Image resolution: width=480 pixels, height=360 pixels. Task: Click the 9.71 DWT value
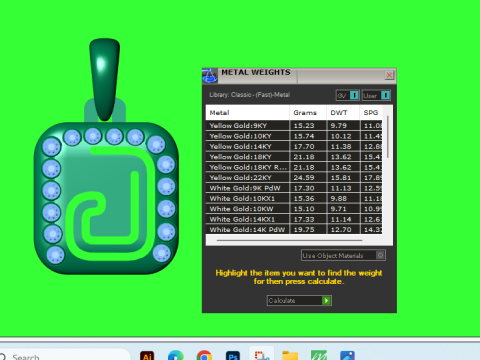click(x=339, y=209)
